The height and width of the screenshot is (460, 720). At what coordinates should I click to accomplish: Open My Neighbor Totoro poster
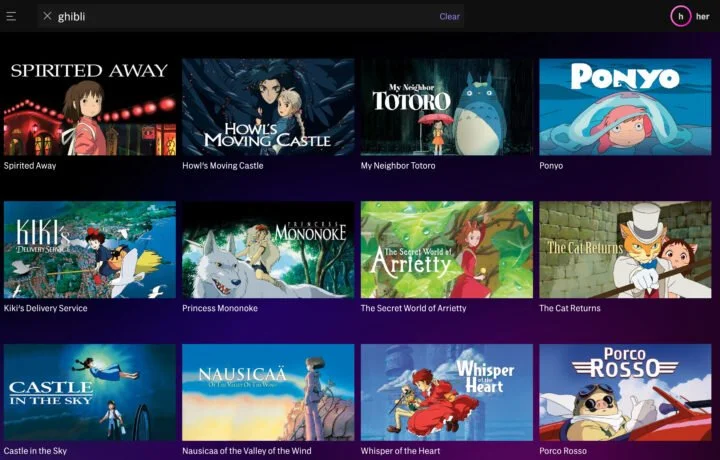pos(446,106)
